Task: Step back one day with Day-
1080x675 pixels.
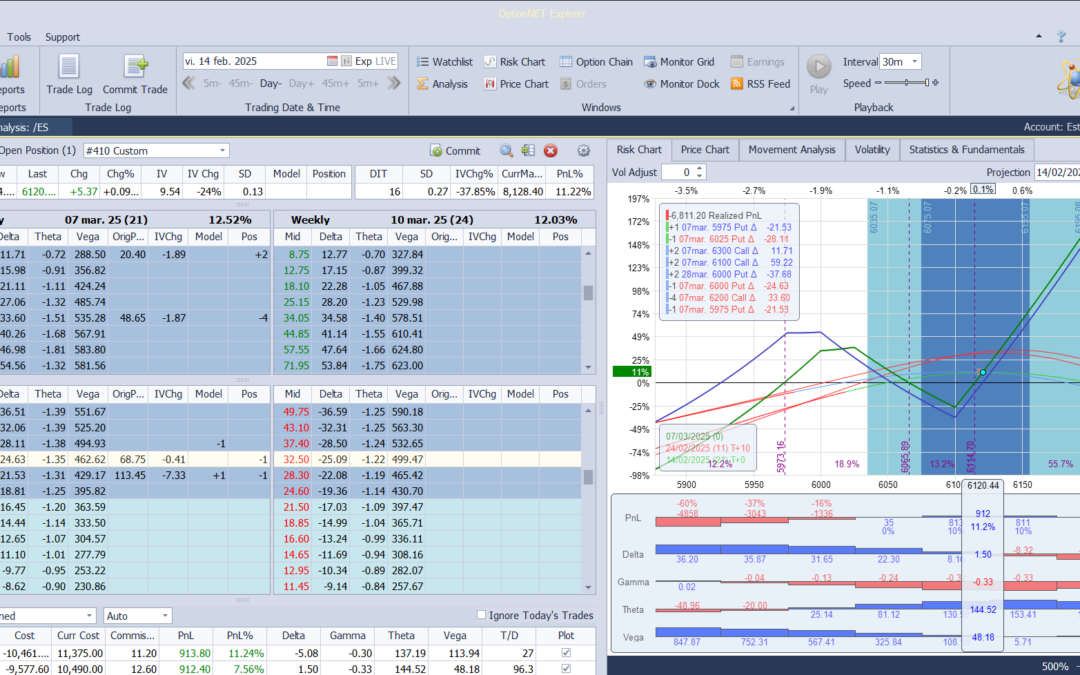Action: [271, 84]
